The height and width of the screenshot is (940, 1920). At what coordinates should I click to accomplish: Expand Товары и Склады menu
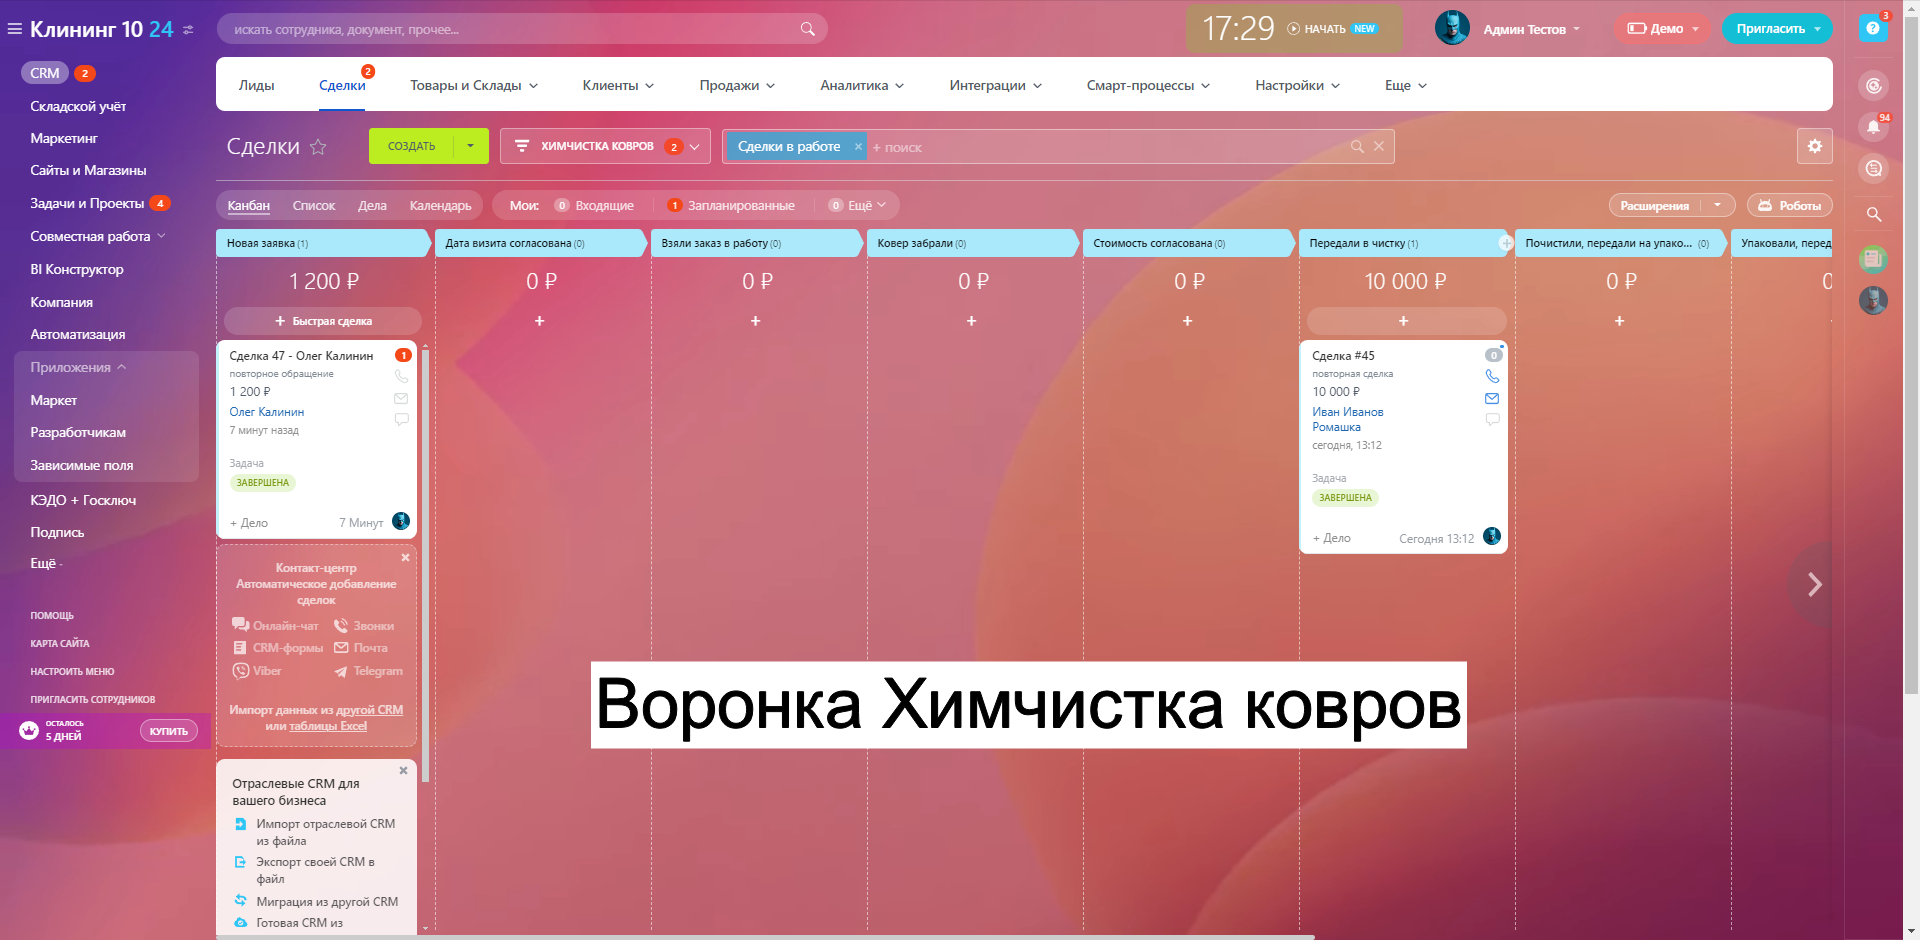point(474,86)
